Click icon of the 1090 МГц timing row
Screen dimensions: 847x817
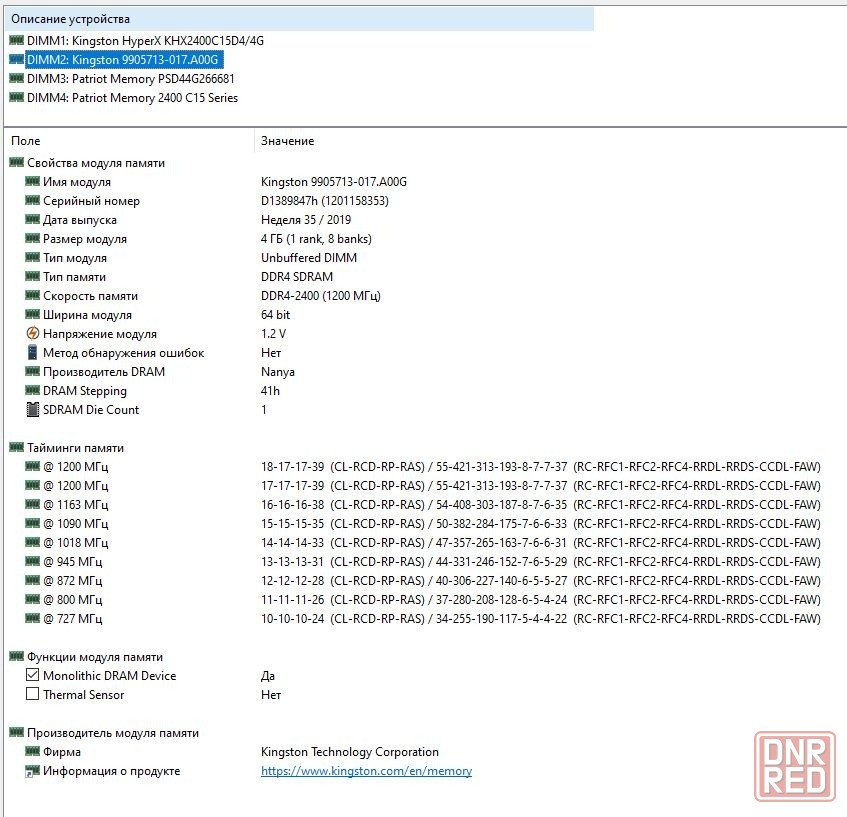pos(32,523)
